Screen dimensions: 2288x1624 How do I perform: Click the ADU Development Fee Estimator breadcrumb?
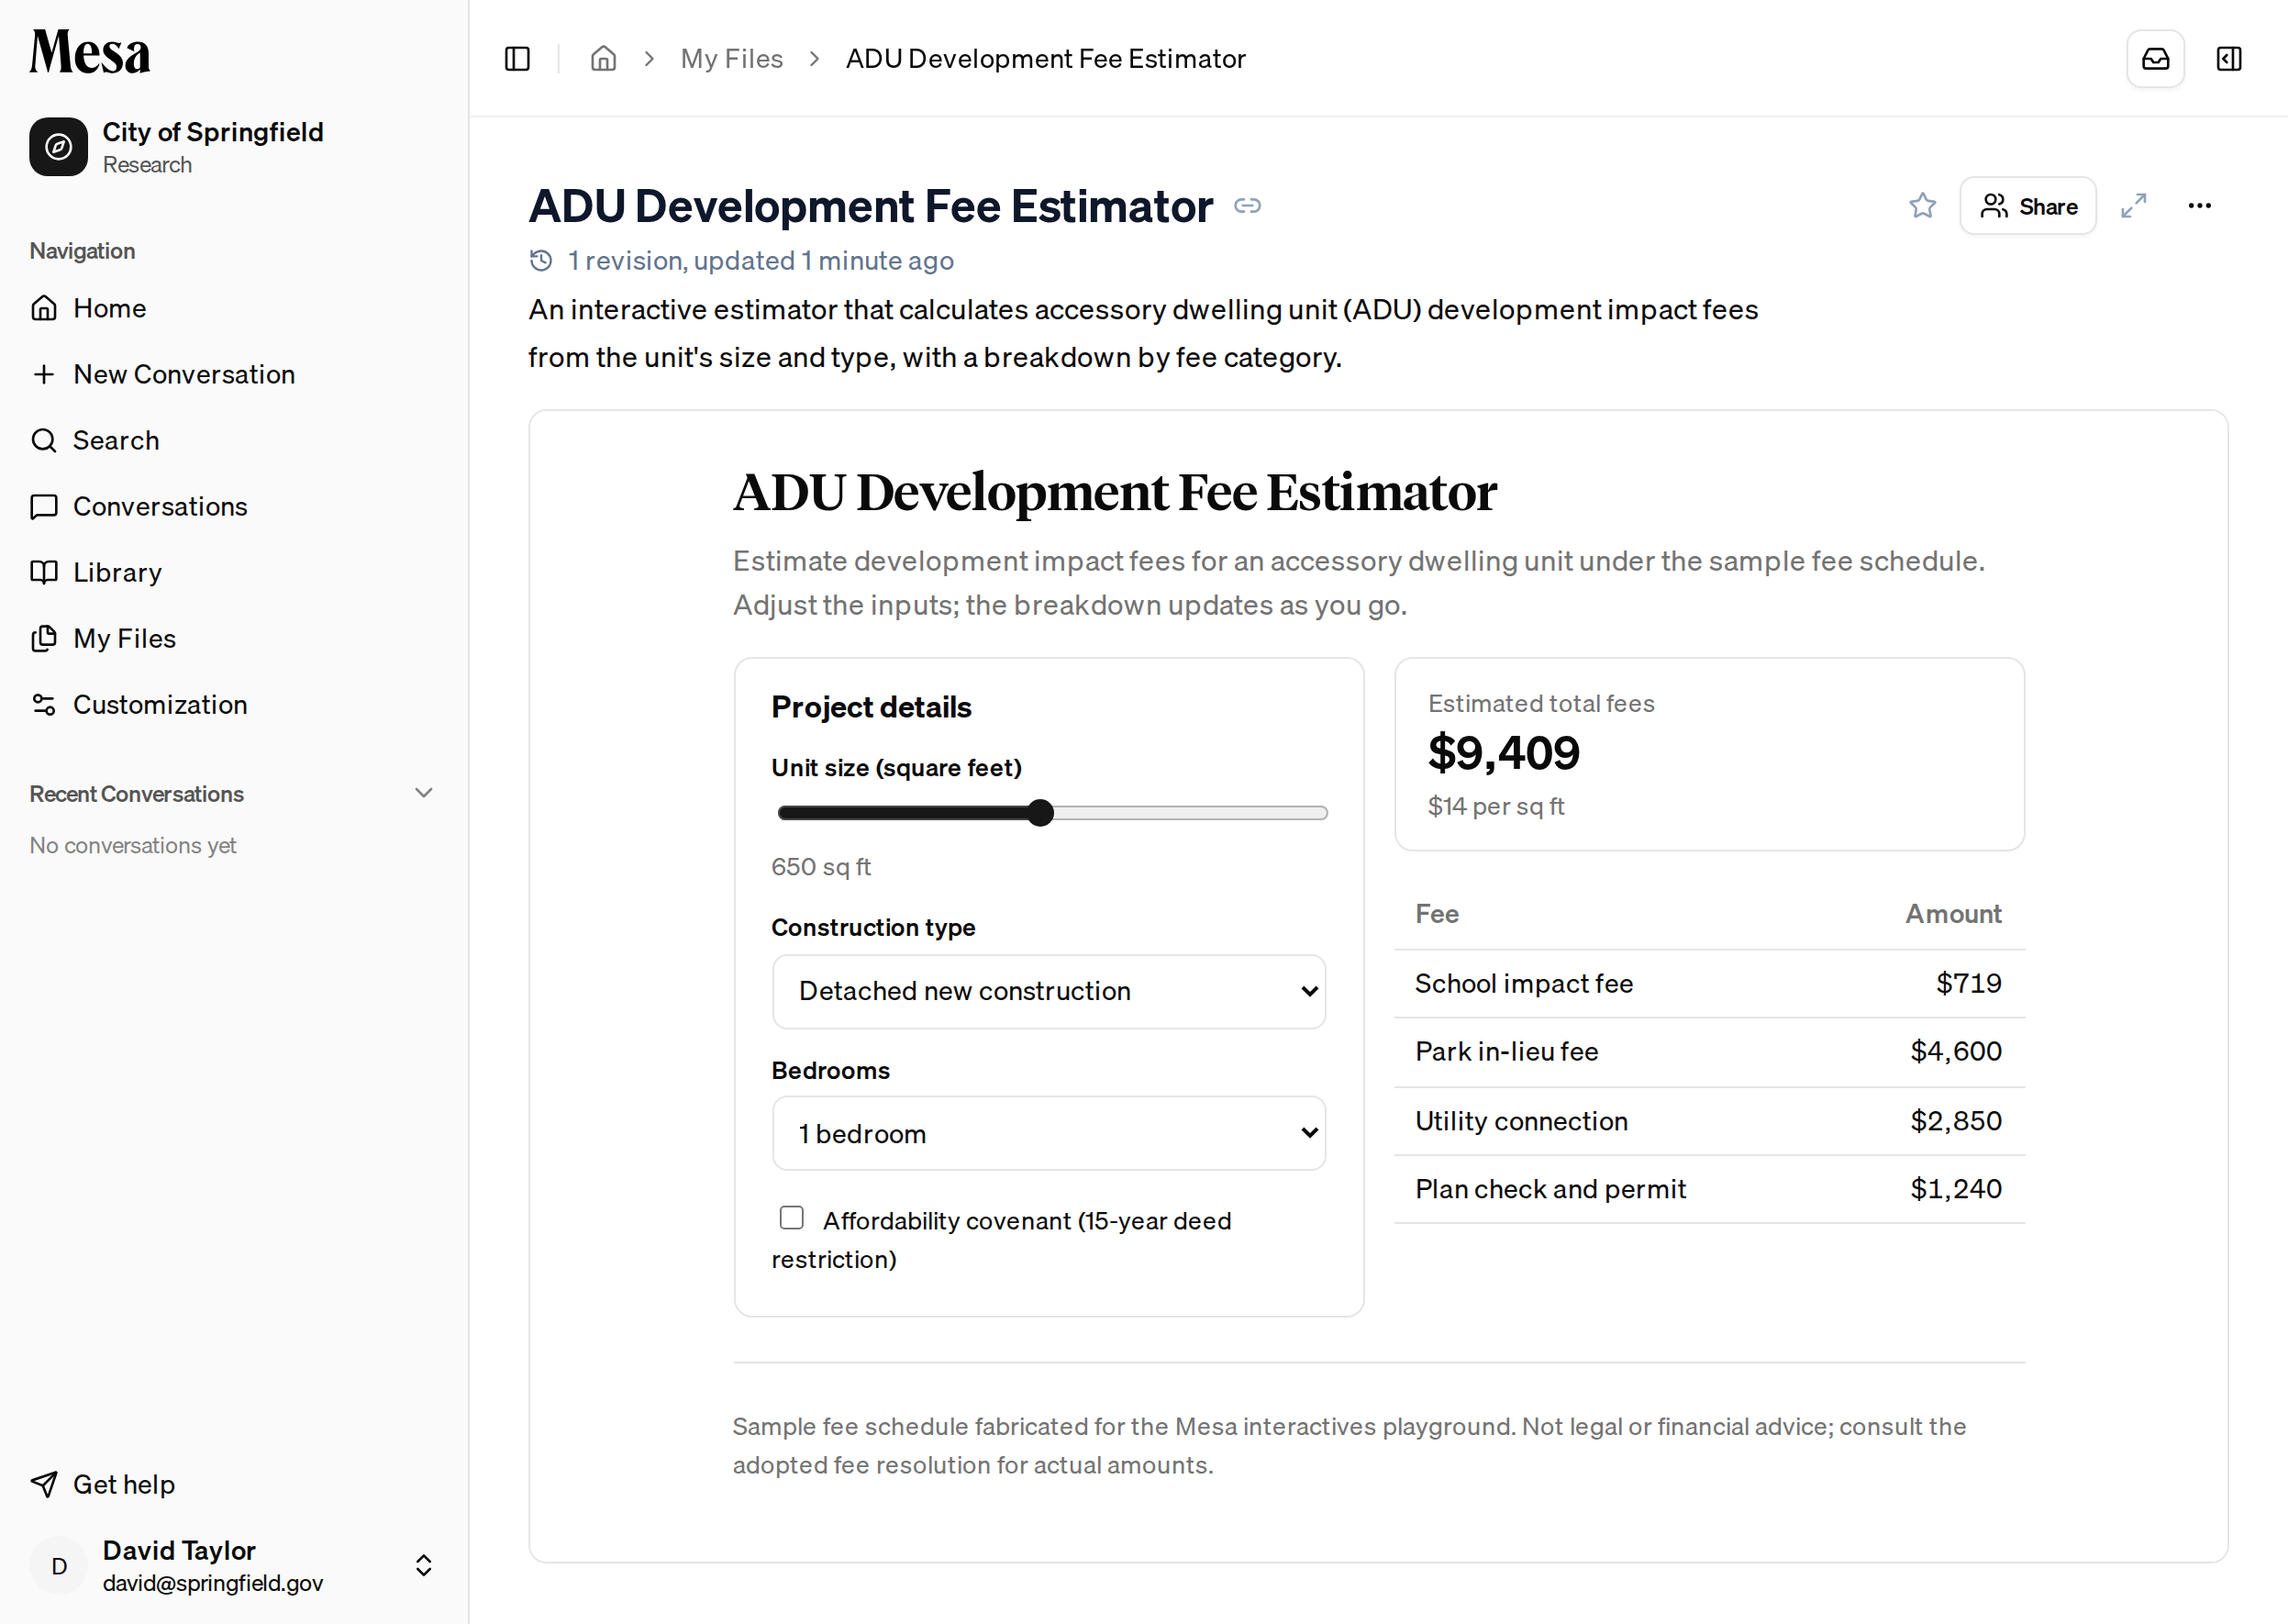[x=1045, y=59]
